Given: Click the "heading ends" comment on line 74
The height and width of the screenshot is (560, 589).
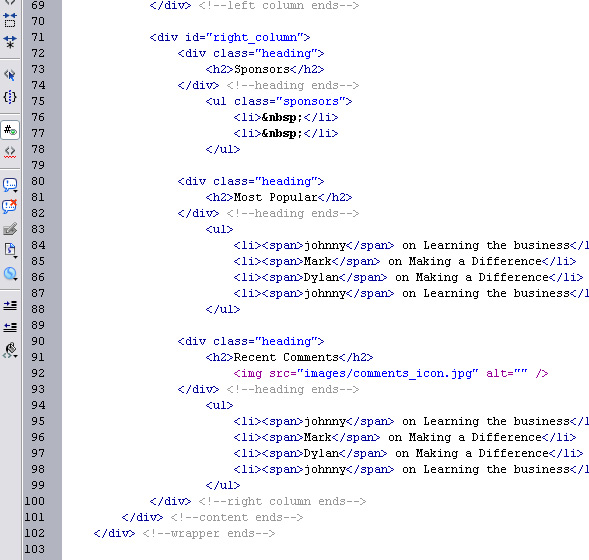Looking at the screenshot, I should point(293,86).
